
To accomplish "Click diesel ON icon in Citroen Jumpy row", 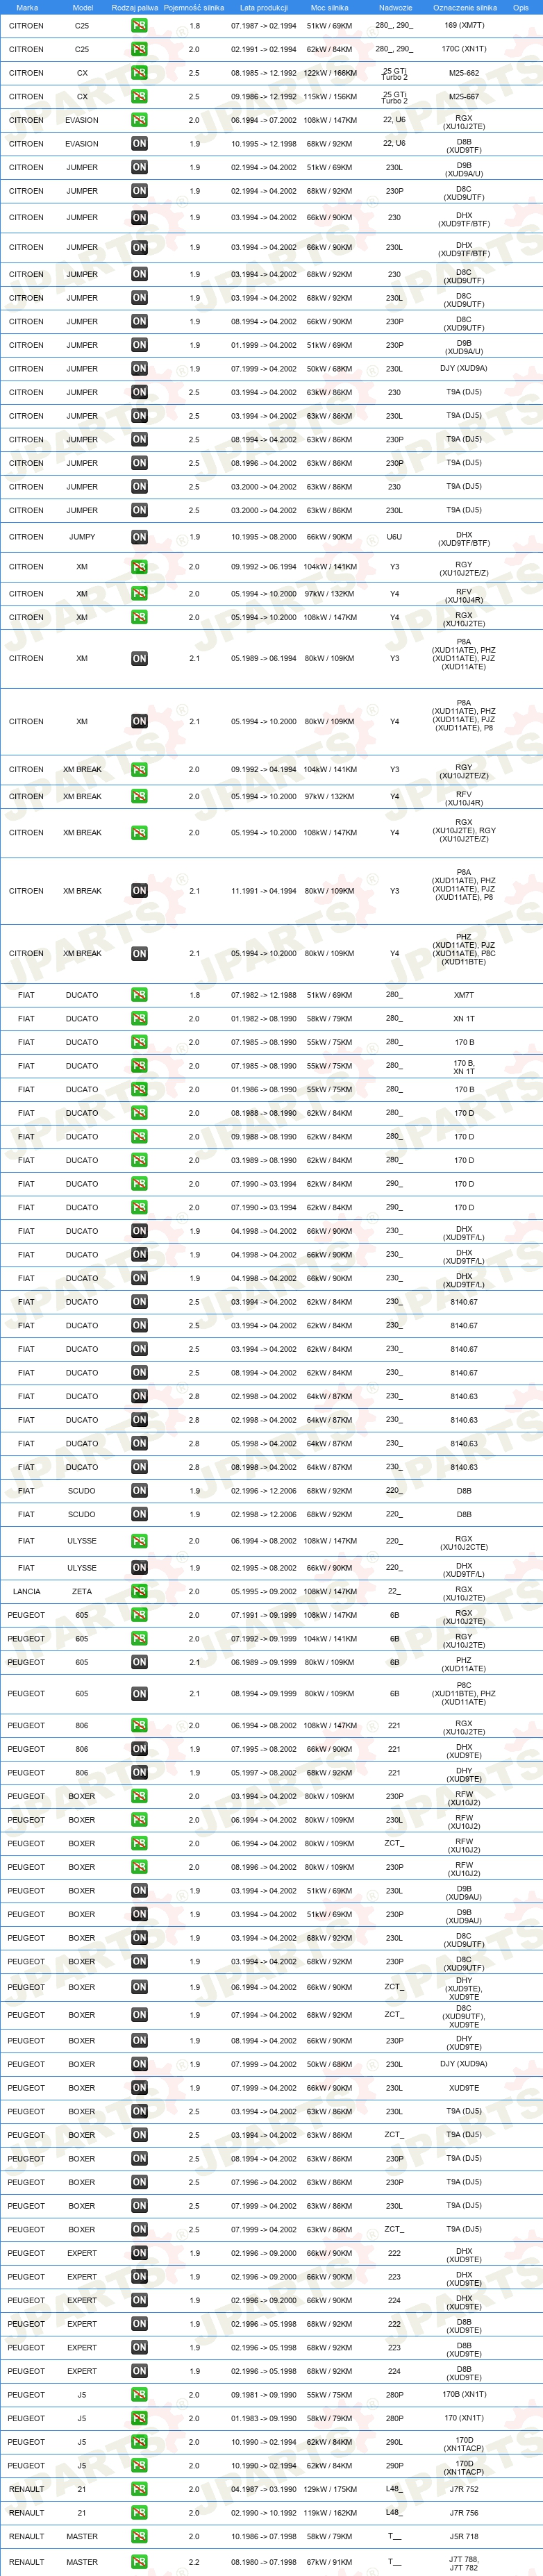I will tap(139, 537).
